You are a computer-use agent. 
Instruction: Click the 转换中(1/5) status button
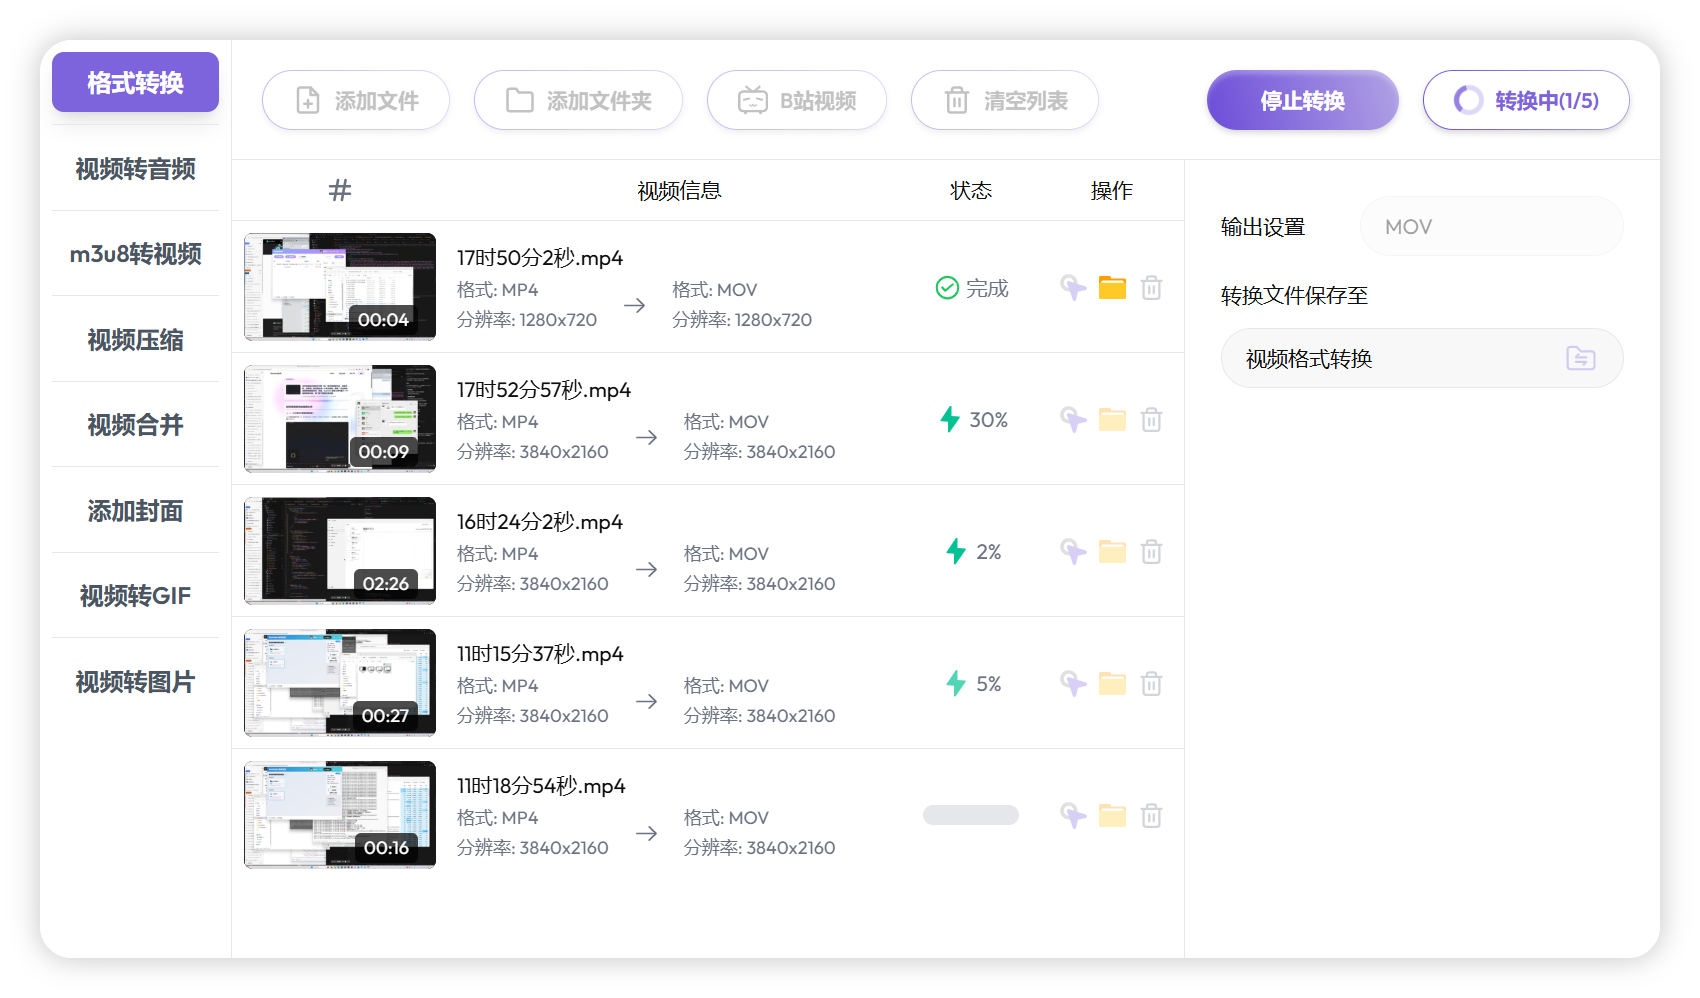(x=1526, y=100)
